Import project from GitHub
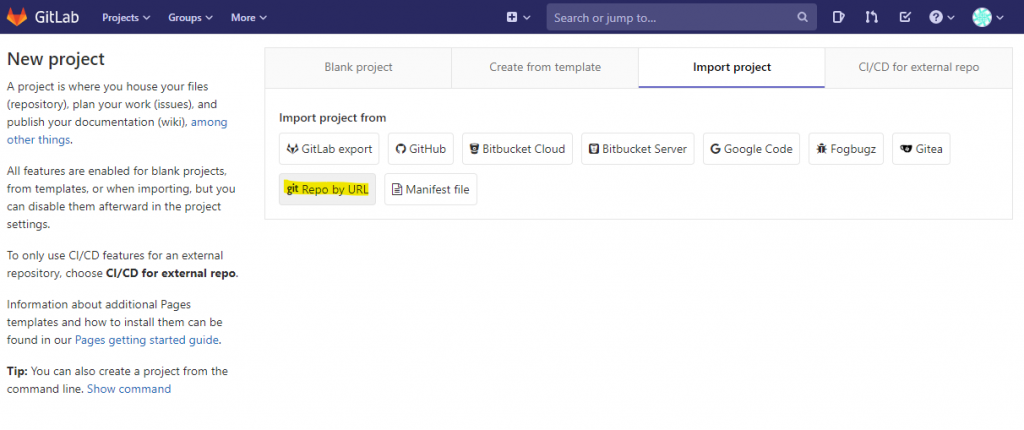Viewport: 1024px width, 430px height. point(421,149)
